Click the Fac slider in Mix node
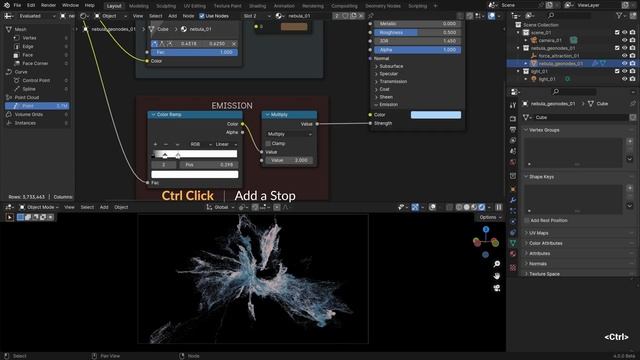 [194, 52]
